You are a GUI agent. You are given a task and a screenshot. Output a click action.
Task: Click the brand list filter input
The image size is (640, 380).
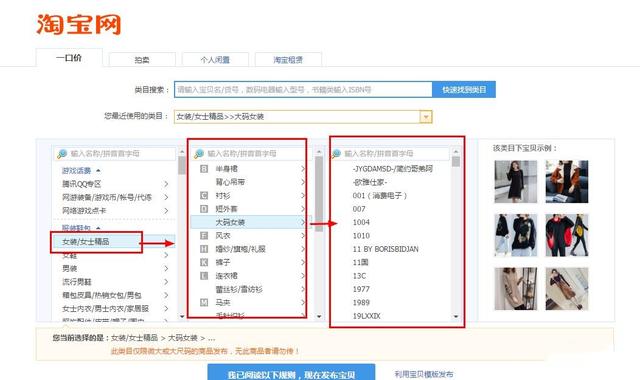pyautogui.click(x=389, y=154)
